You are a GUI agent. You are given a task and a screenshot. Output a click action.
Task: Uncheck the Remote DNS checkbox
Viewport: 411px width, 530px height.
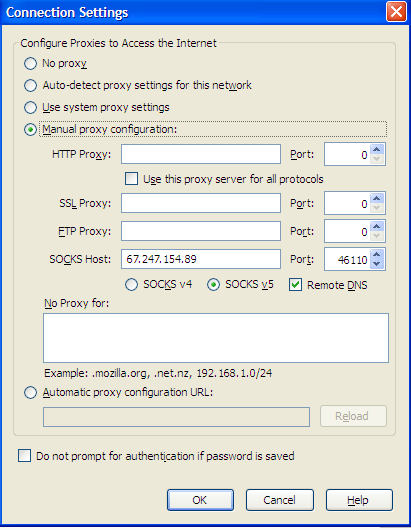click(295, 285)
